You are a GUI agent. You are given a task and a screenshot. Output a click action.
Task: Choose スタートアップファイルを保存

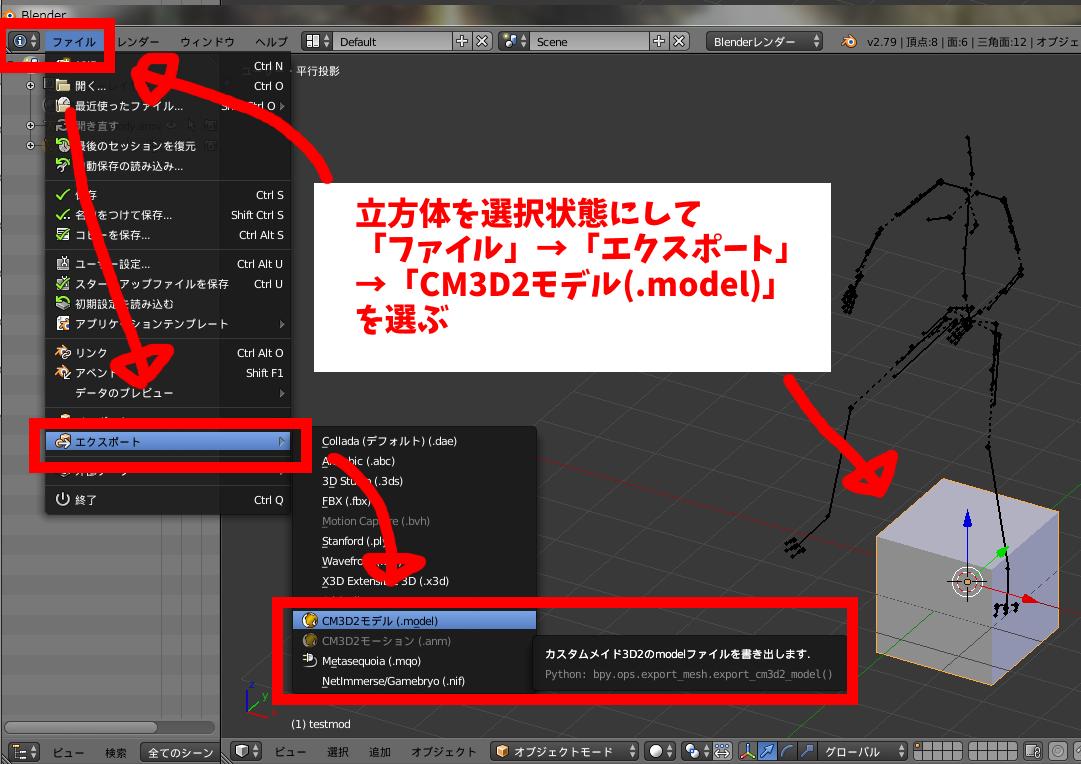(x=168, y=284)
